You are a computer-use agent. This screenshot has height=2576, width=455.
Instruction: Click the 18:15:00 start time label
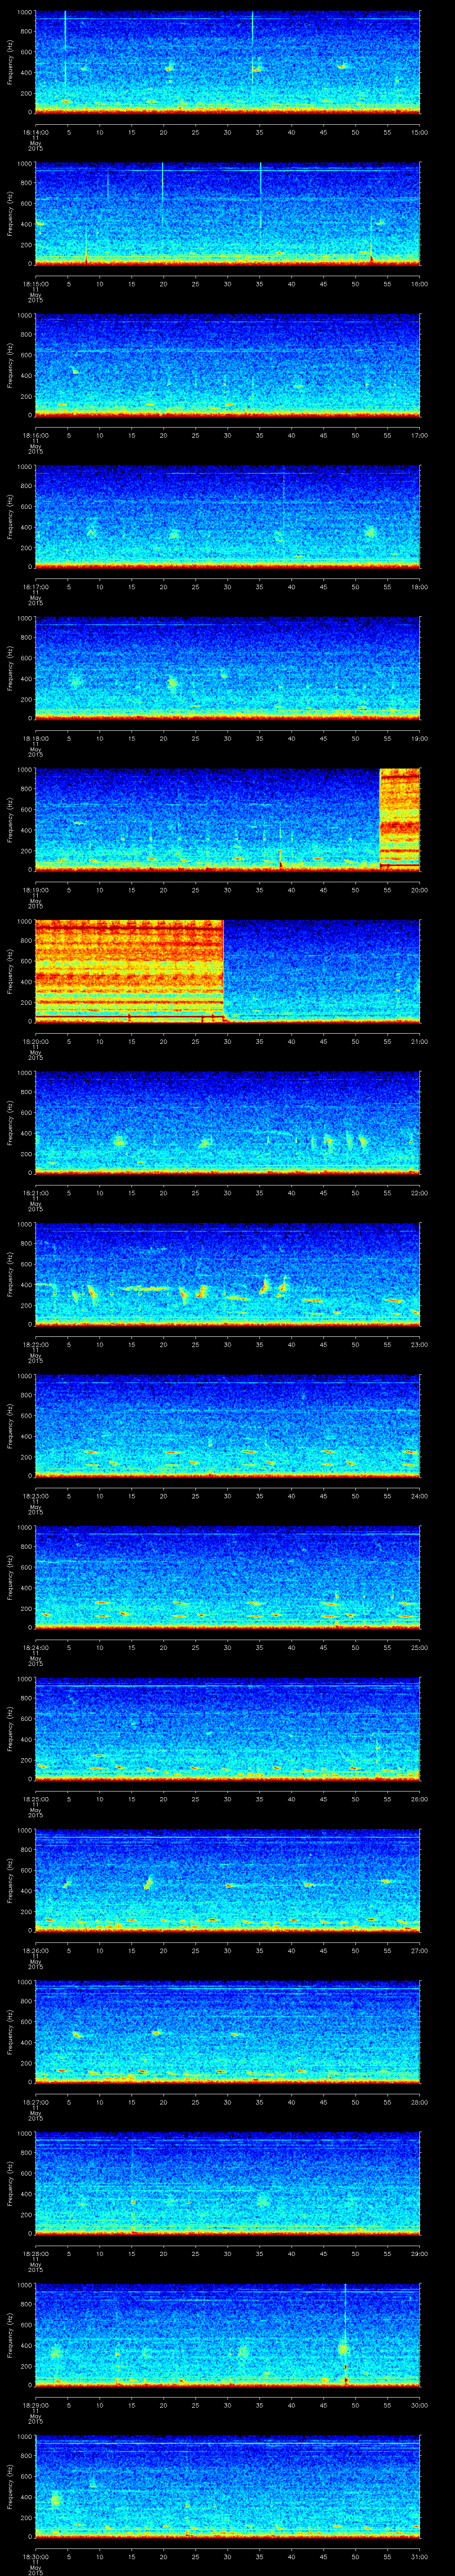coord(35,284)
